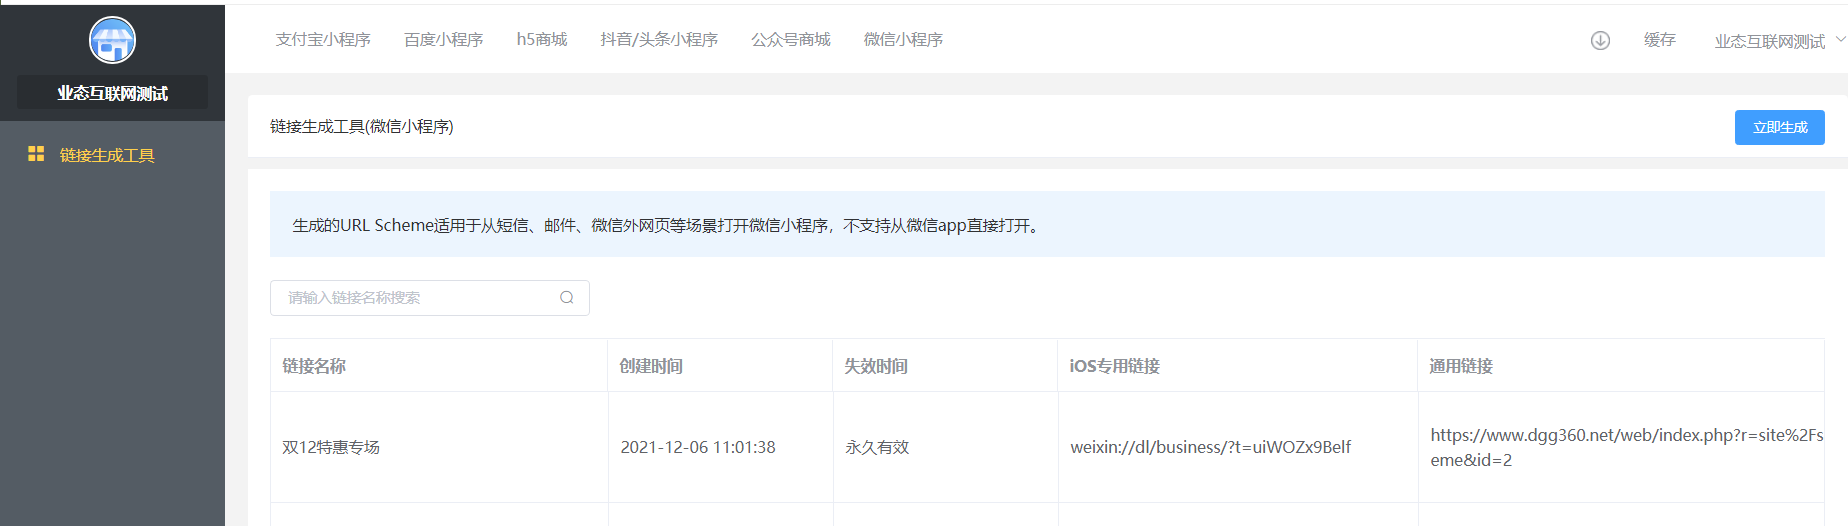This screenshot has width=1848, height=526.
Task: Click the 业态互联网测试 sidebar title
Action: (x=112, y=93)
